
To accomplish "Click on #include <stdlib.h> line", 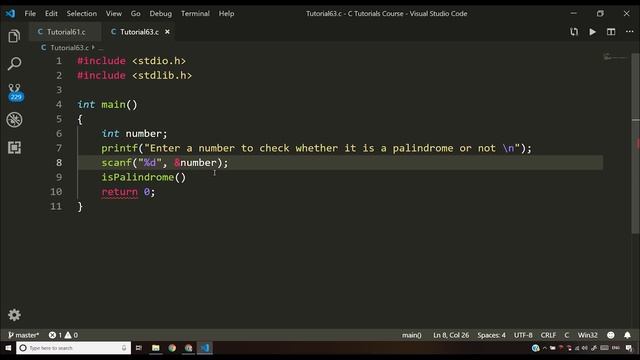I will point(134,76).
